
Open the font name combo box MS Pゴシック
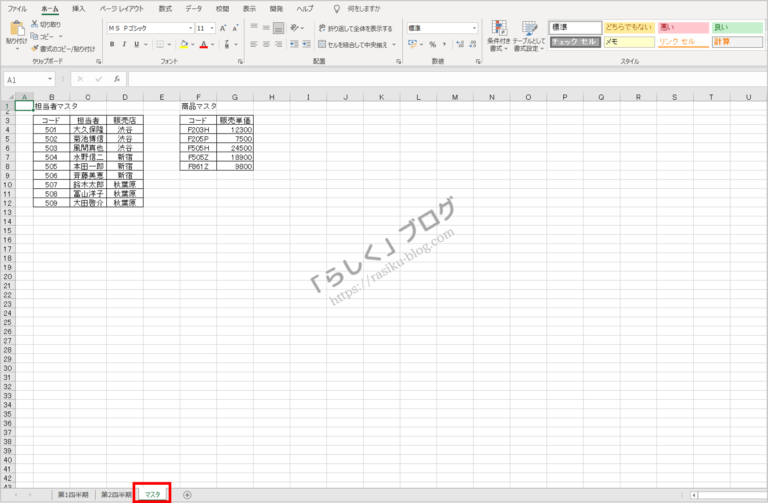tap(150, 28)
